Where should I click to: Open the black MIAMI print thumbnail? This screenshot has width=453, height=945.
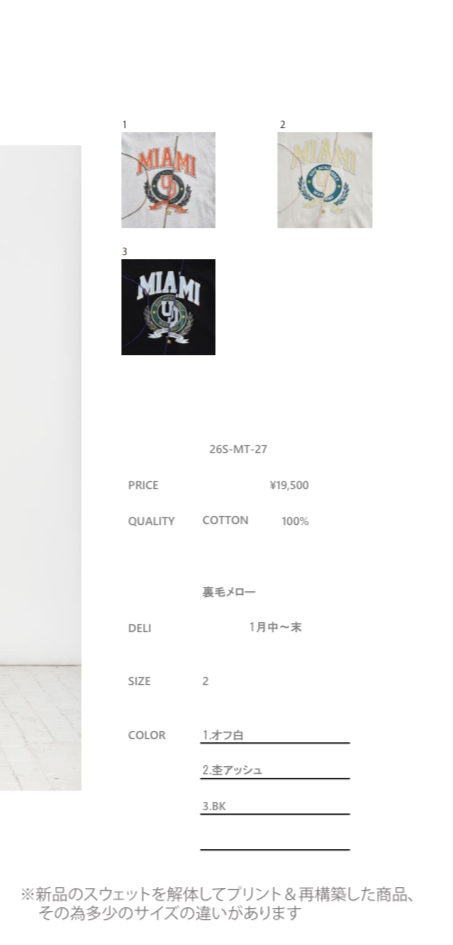coord(168,307)
